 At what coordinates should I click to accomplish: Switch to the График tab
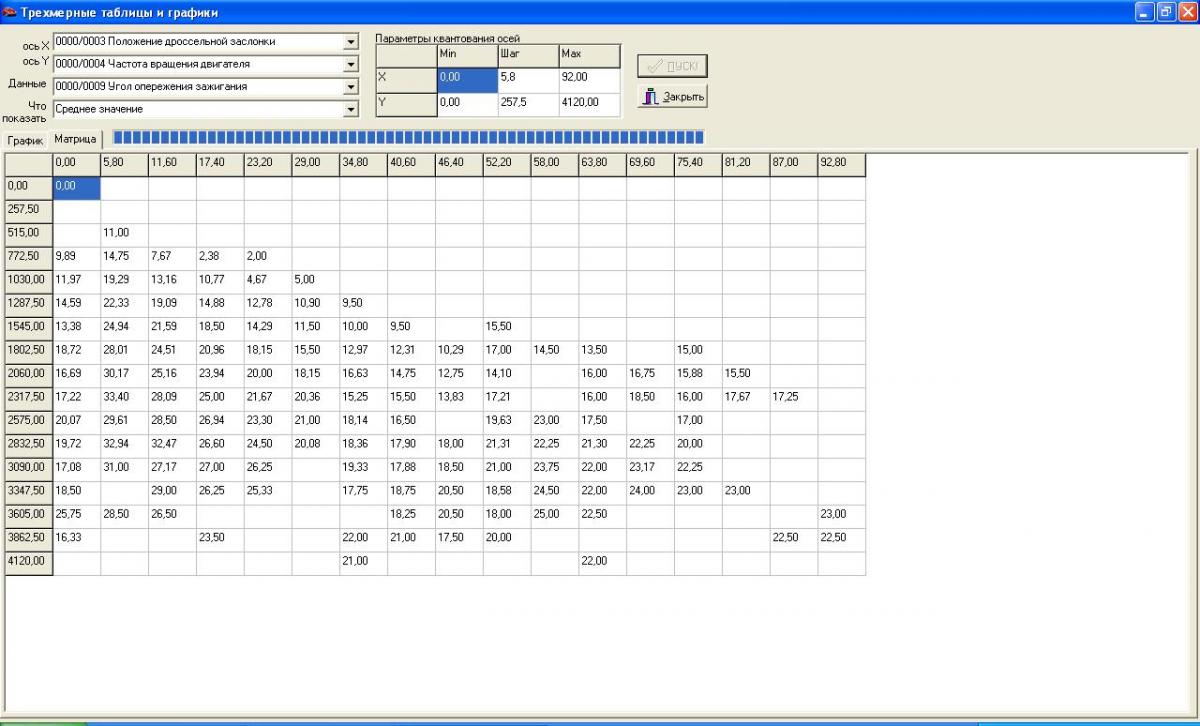point(25,141)
